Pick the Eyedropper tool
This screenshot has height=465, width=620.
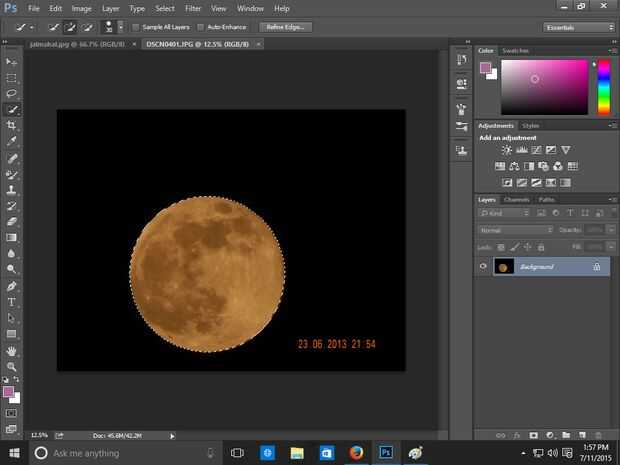coord(12,141)
